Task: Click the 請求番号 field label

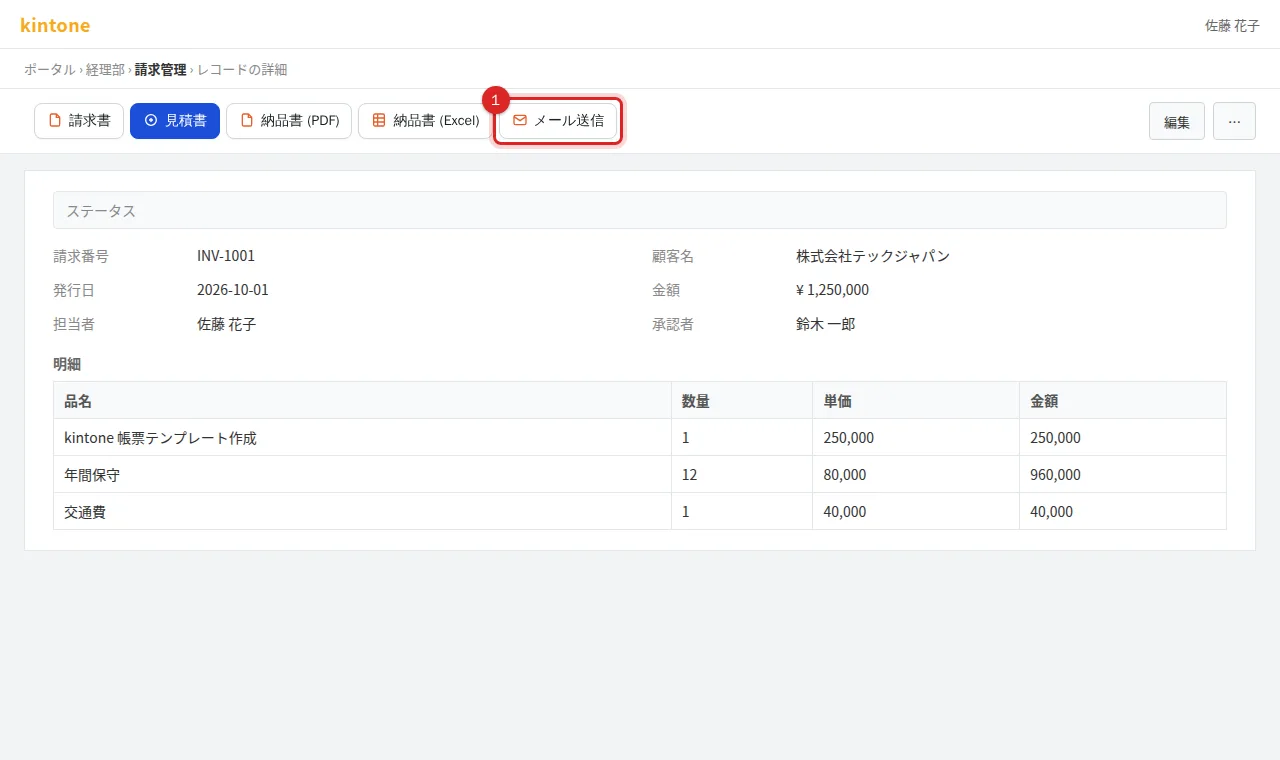Action: 81,256
